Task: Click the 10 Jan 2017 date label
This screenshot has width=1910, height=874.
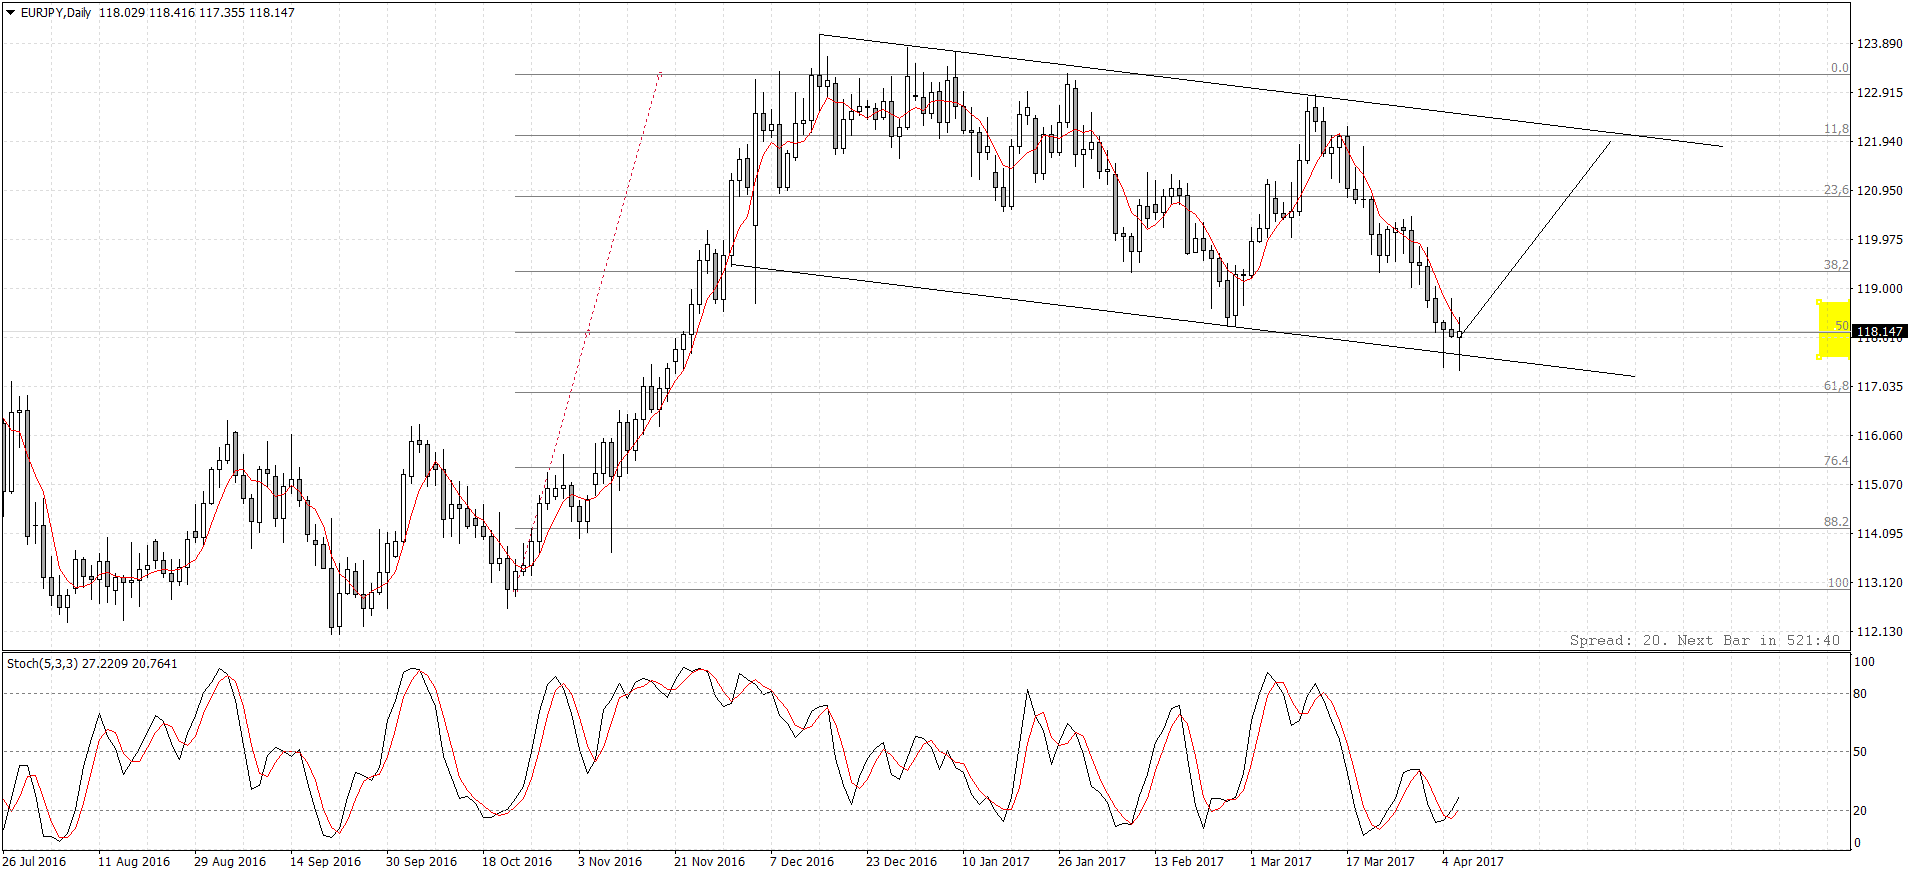Action: click(x=996, y=862)
